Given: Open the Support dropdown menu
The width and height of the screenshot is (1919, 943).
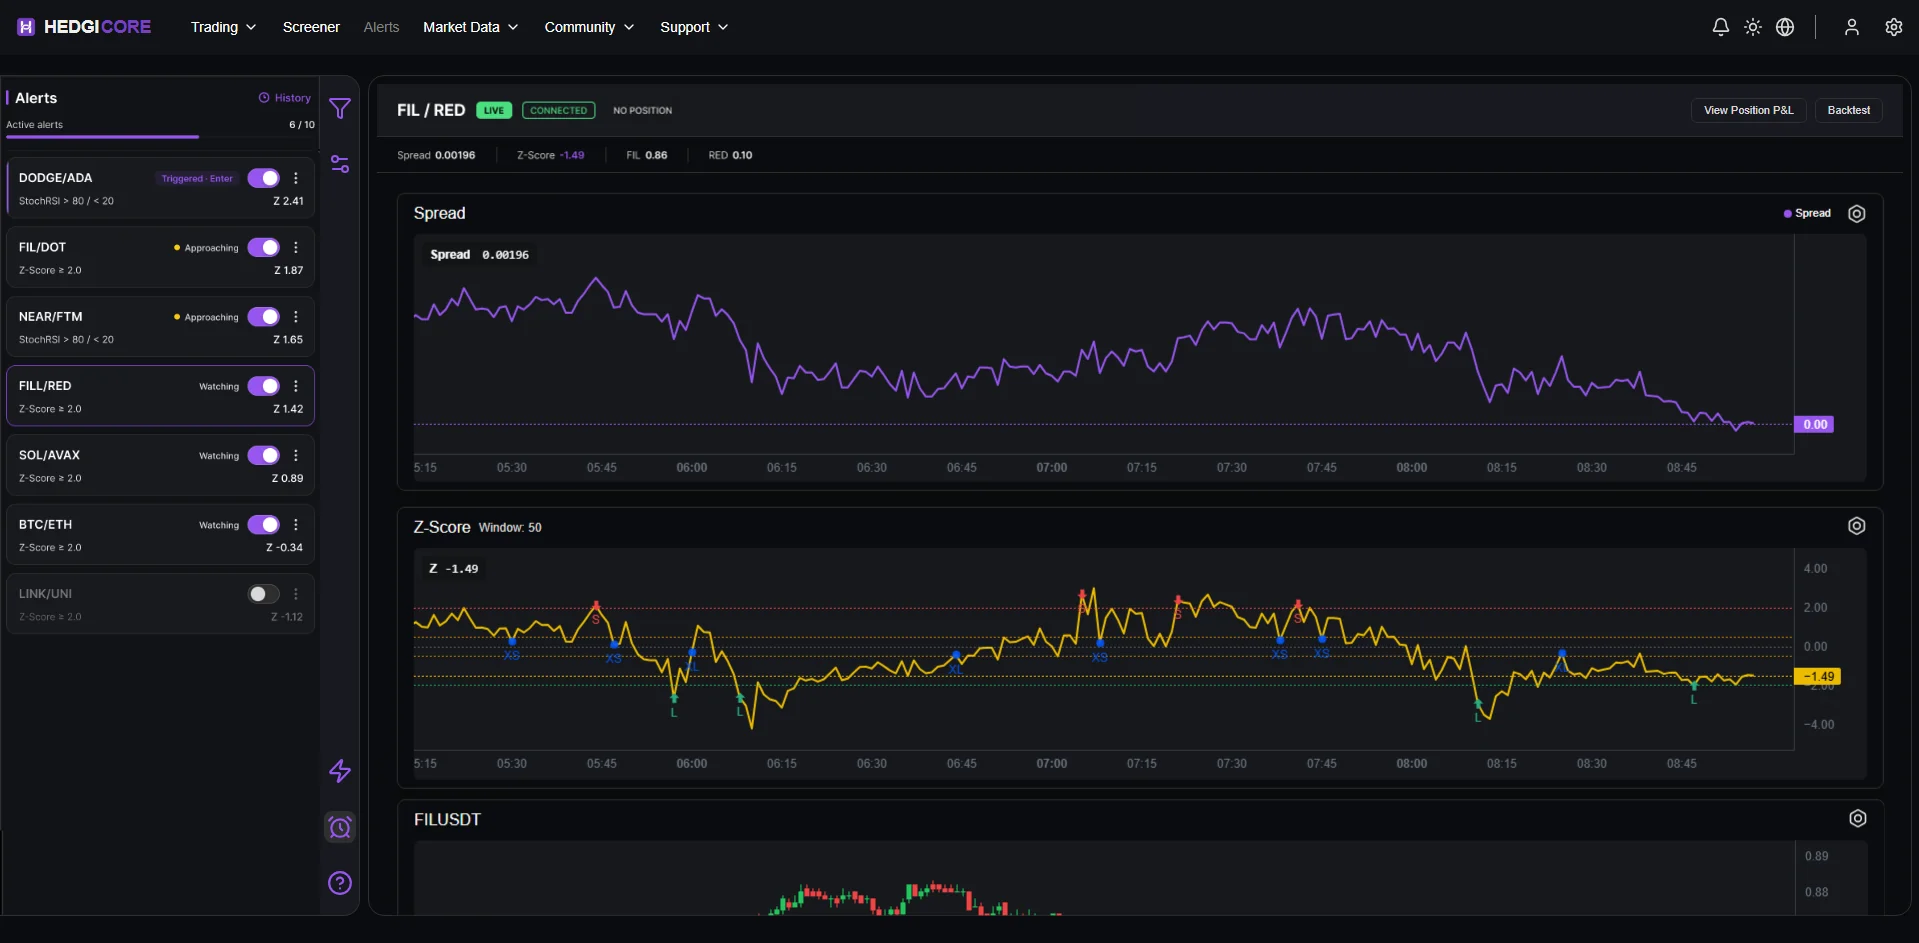Looking at the screenshot, I should point(694,27).
